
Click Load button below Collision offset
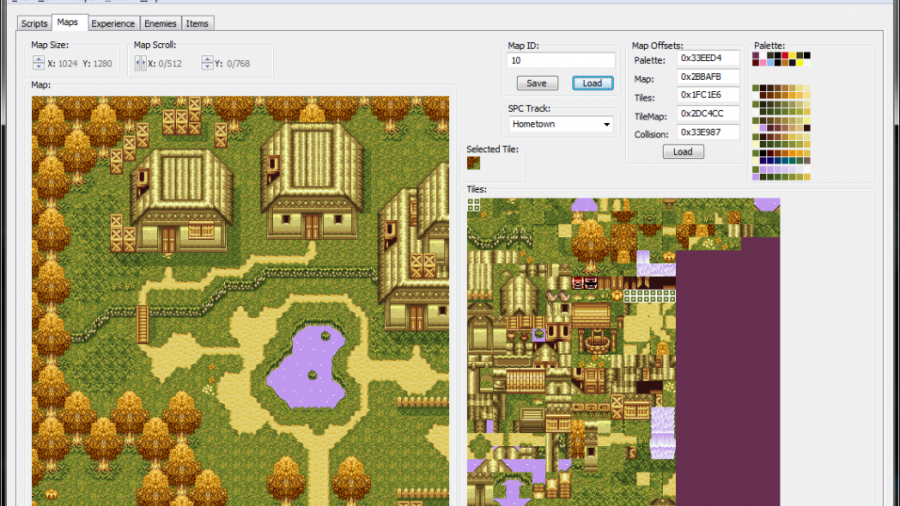click(x=683, y=152)
